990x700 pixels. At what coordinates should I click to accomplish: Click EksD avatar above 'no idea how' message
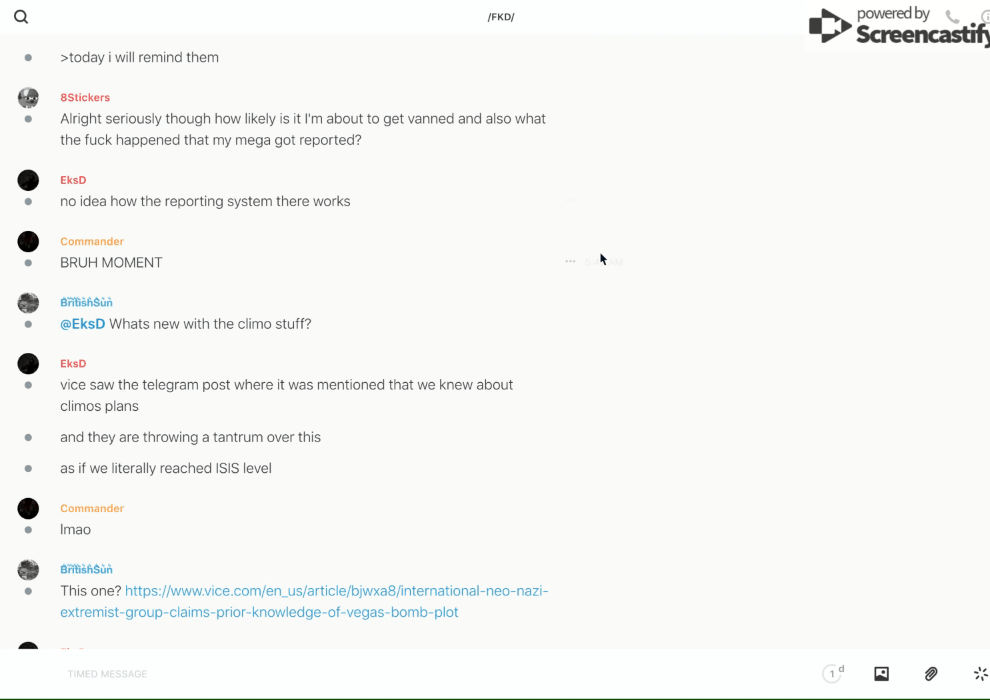[x=28, y=180]
